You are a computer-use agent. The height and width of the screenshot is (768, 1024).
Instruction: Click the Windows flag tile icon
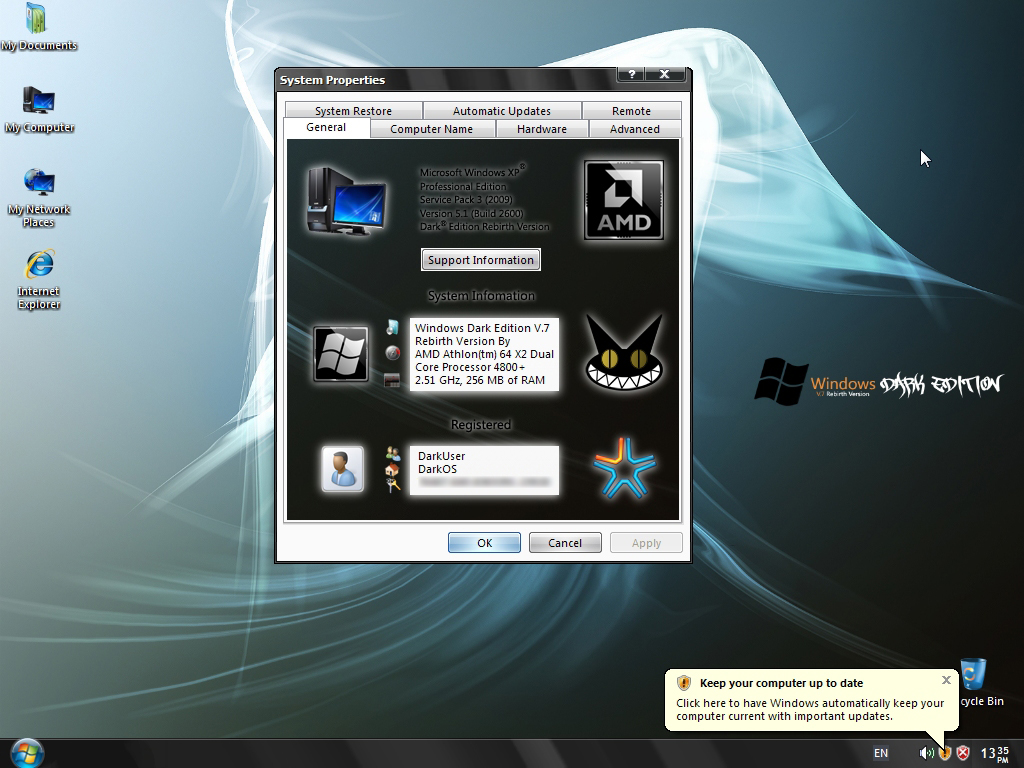[340, 353]
